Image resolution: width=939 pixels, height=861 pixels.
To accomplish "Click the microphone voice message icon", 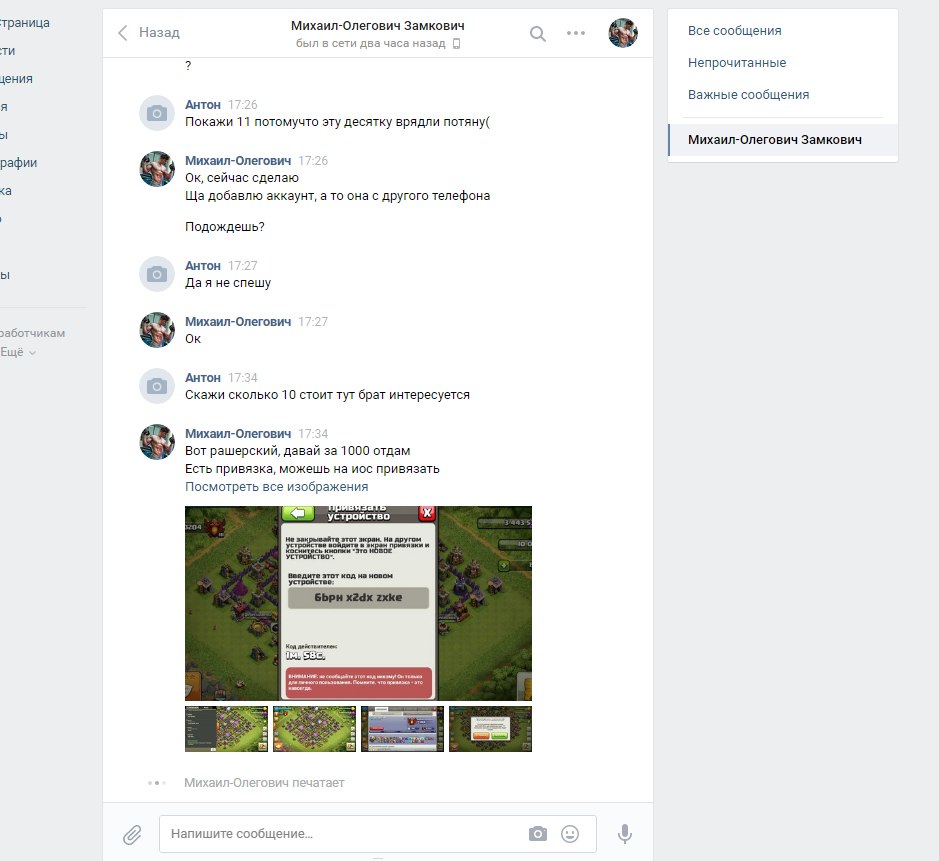I will pos(625,833).
